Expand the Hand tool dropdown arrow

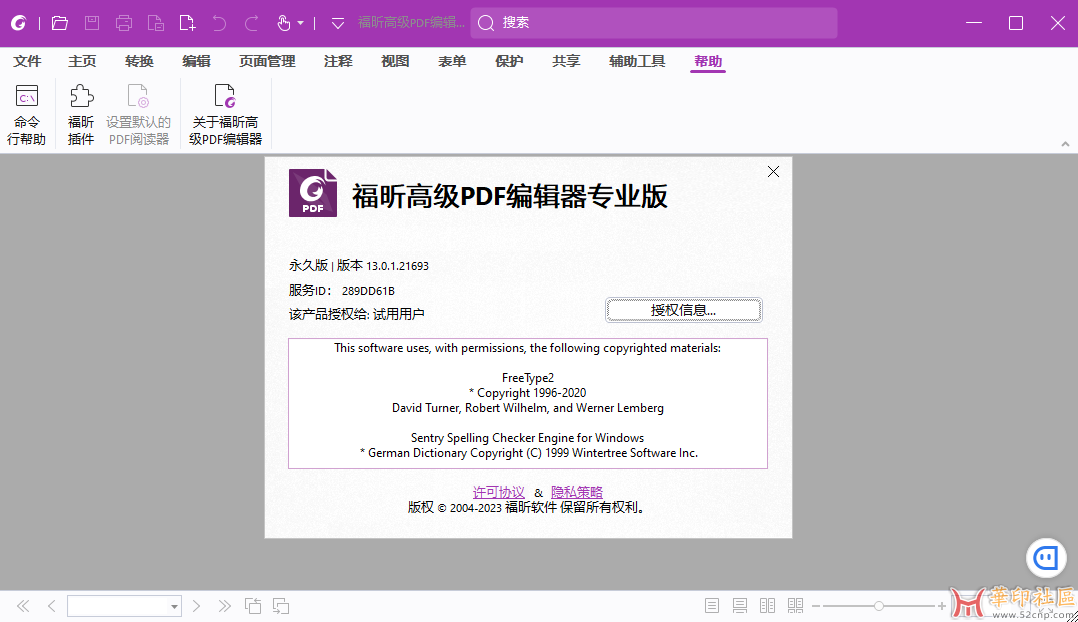[x=300, y=23]
